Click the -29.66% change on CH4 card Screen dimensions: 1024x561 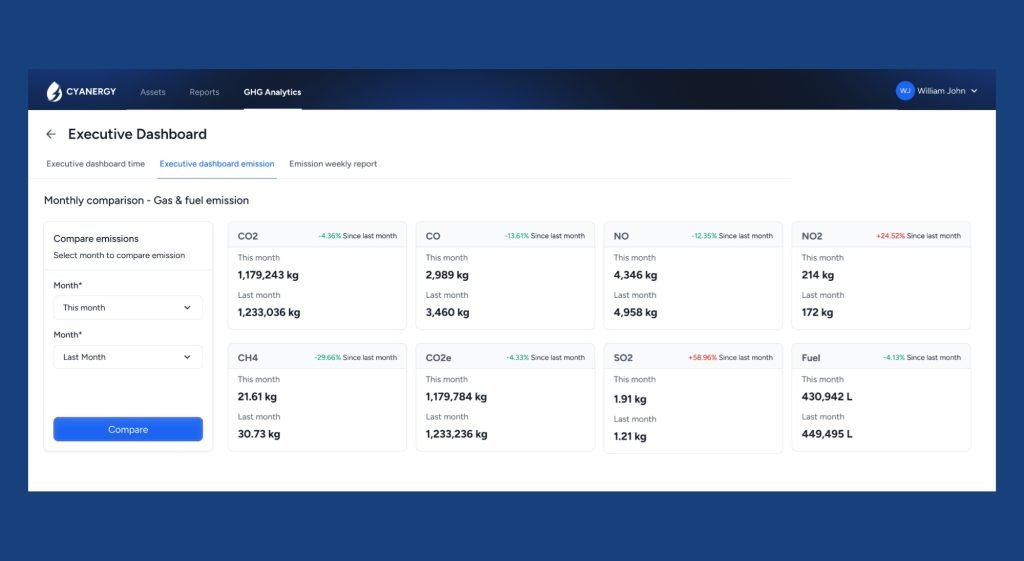(x=327, y=357)
